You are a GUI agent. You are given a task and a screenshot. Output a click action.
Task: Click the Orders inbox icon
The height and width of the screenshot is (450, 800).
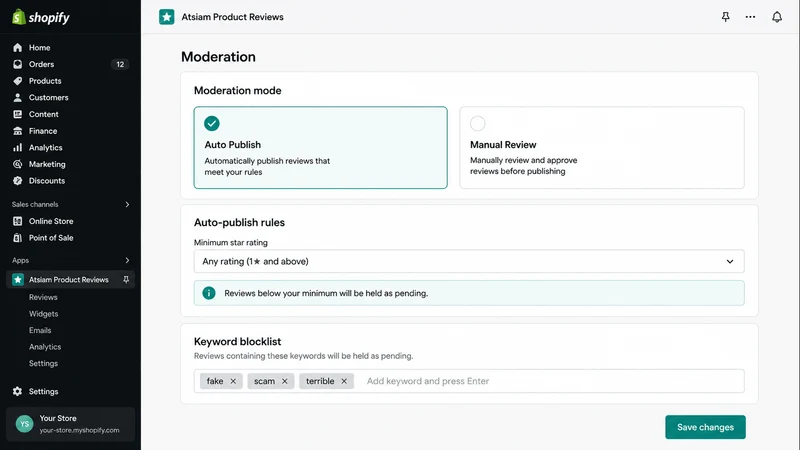(17, 64)
